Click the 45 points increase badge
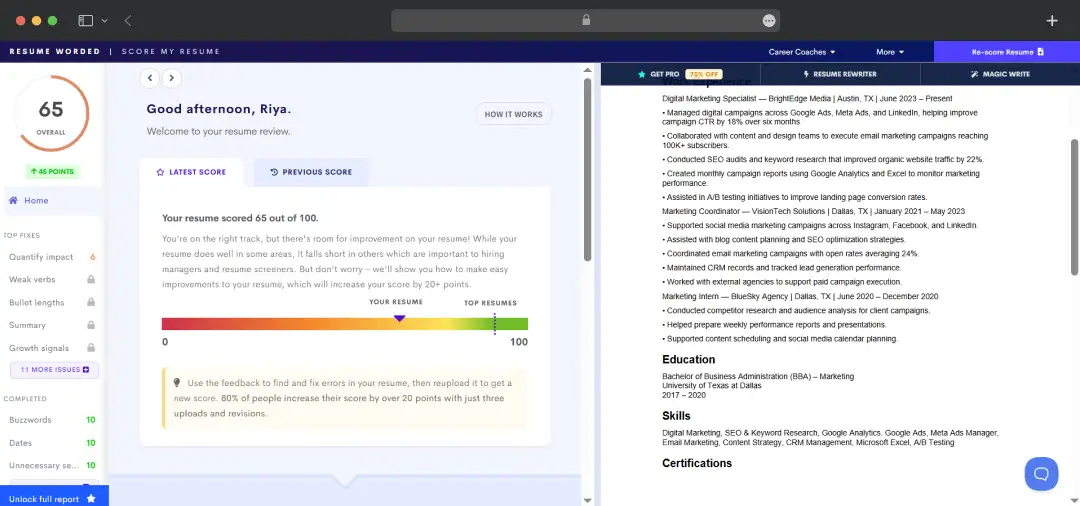This screenshot has width=1080, height=506. coord(52,171)
